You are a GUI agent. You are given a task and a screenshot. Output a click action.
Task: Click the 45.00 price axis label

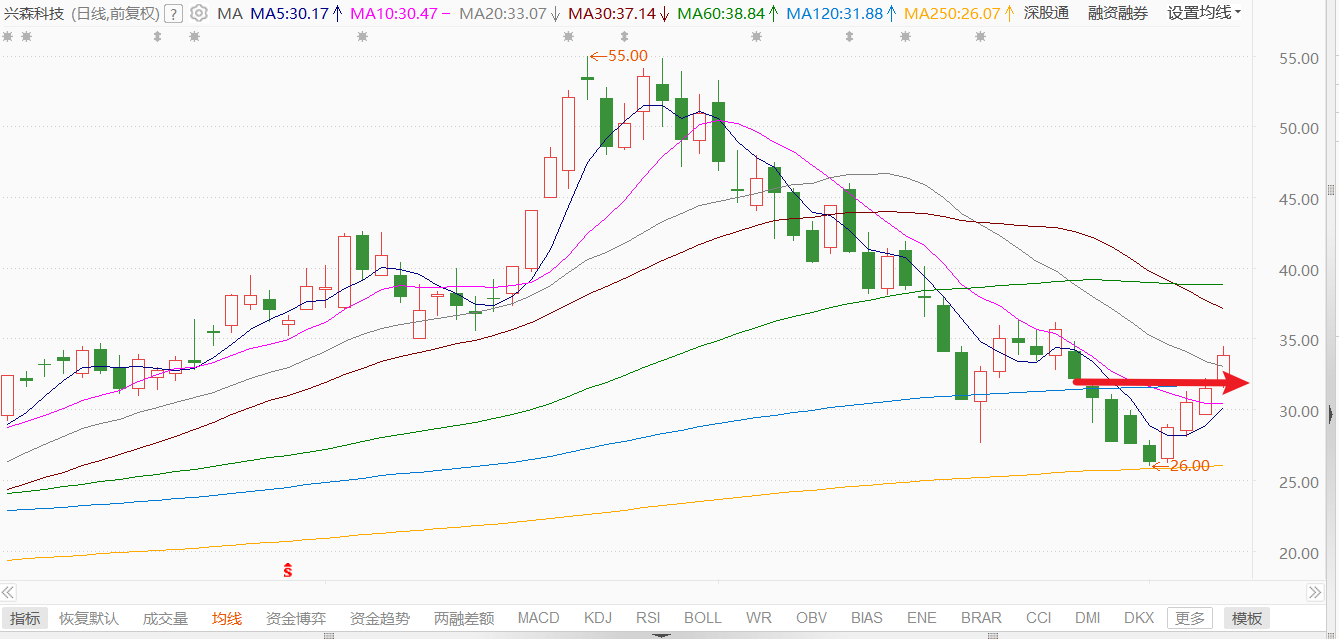pos(1298,199)
